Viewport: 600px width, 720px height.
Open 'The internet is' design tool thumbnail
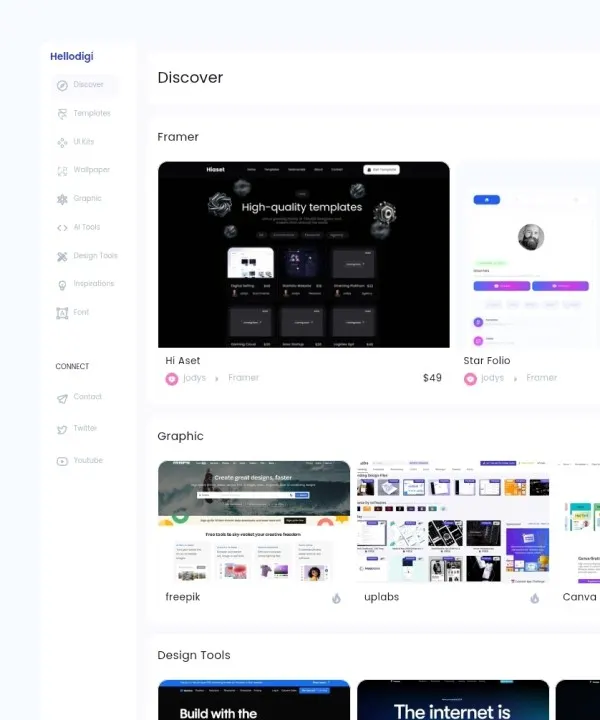453,700
